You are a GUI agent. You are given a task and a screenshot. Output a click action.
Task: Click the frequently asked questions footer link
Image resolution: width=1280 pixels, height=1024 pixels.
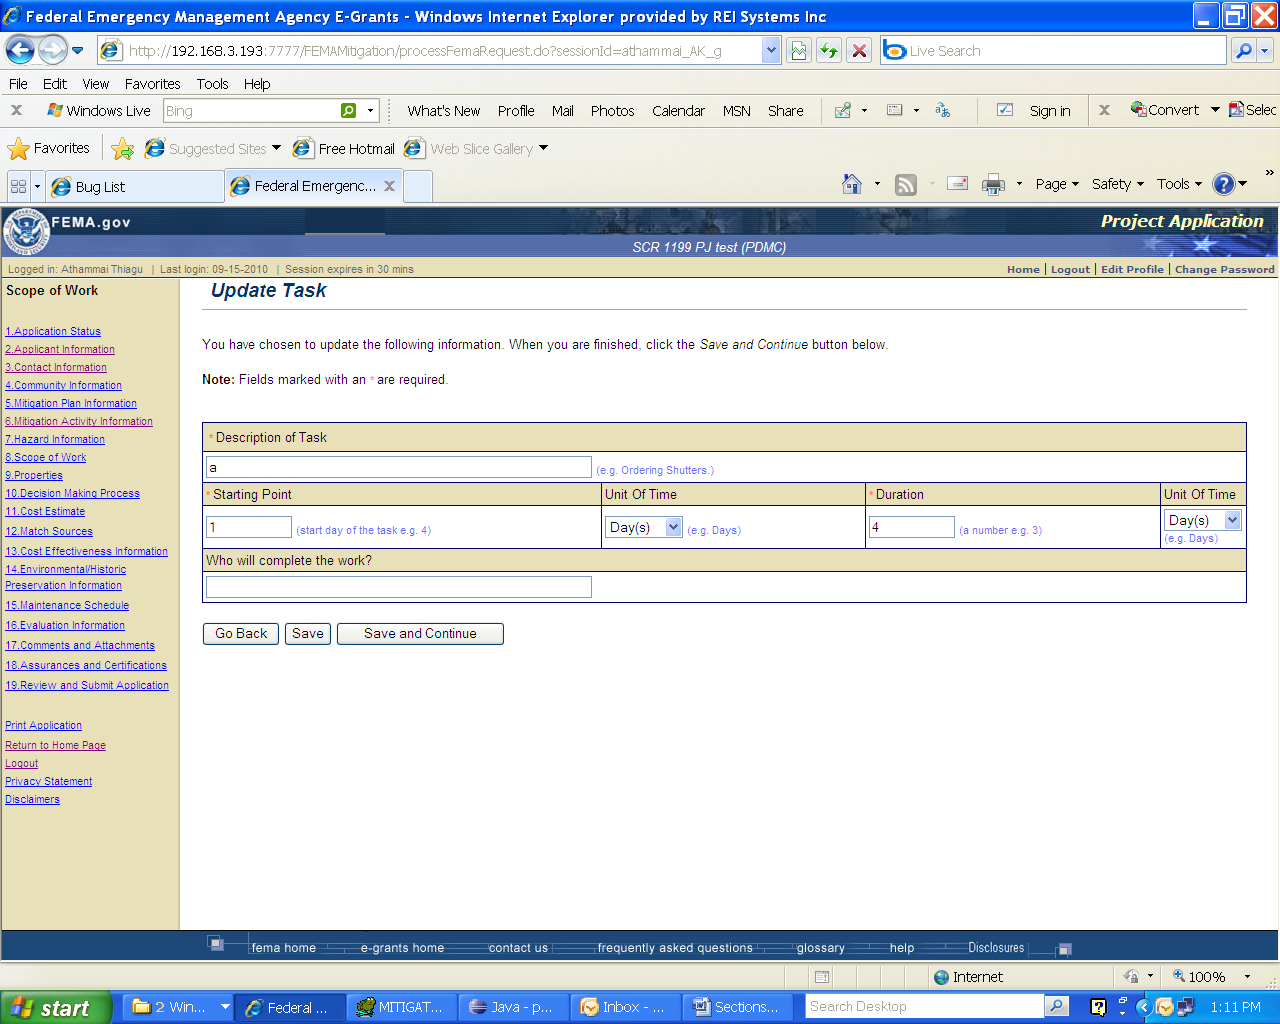675,948
